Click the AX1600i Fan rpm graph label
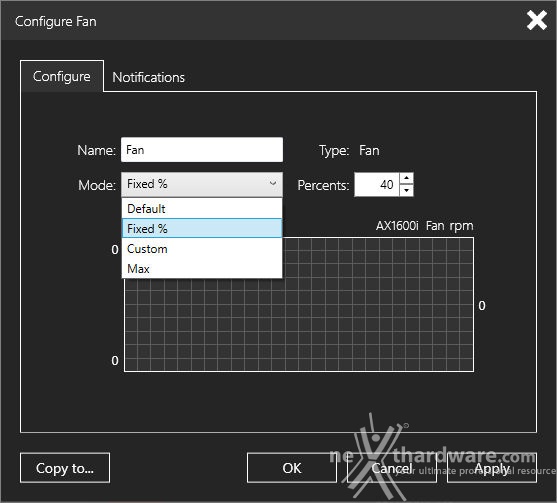This screenshot has height=503, width=557. pos(424,226)
